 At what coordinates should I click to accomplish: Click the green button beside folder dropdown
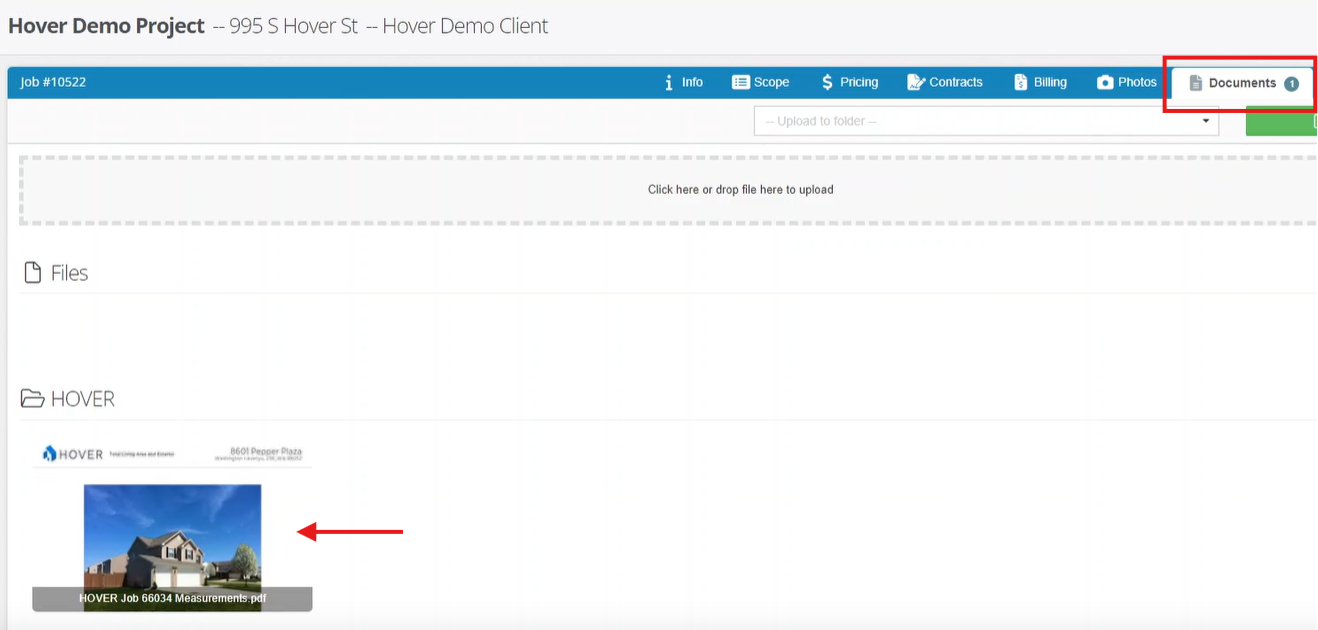pyautogui.click(x=1281, y=121)
